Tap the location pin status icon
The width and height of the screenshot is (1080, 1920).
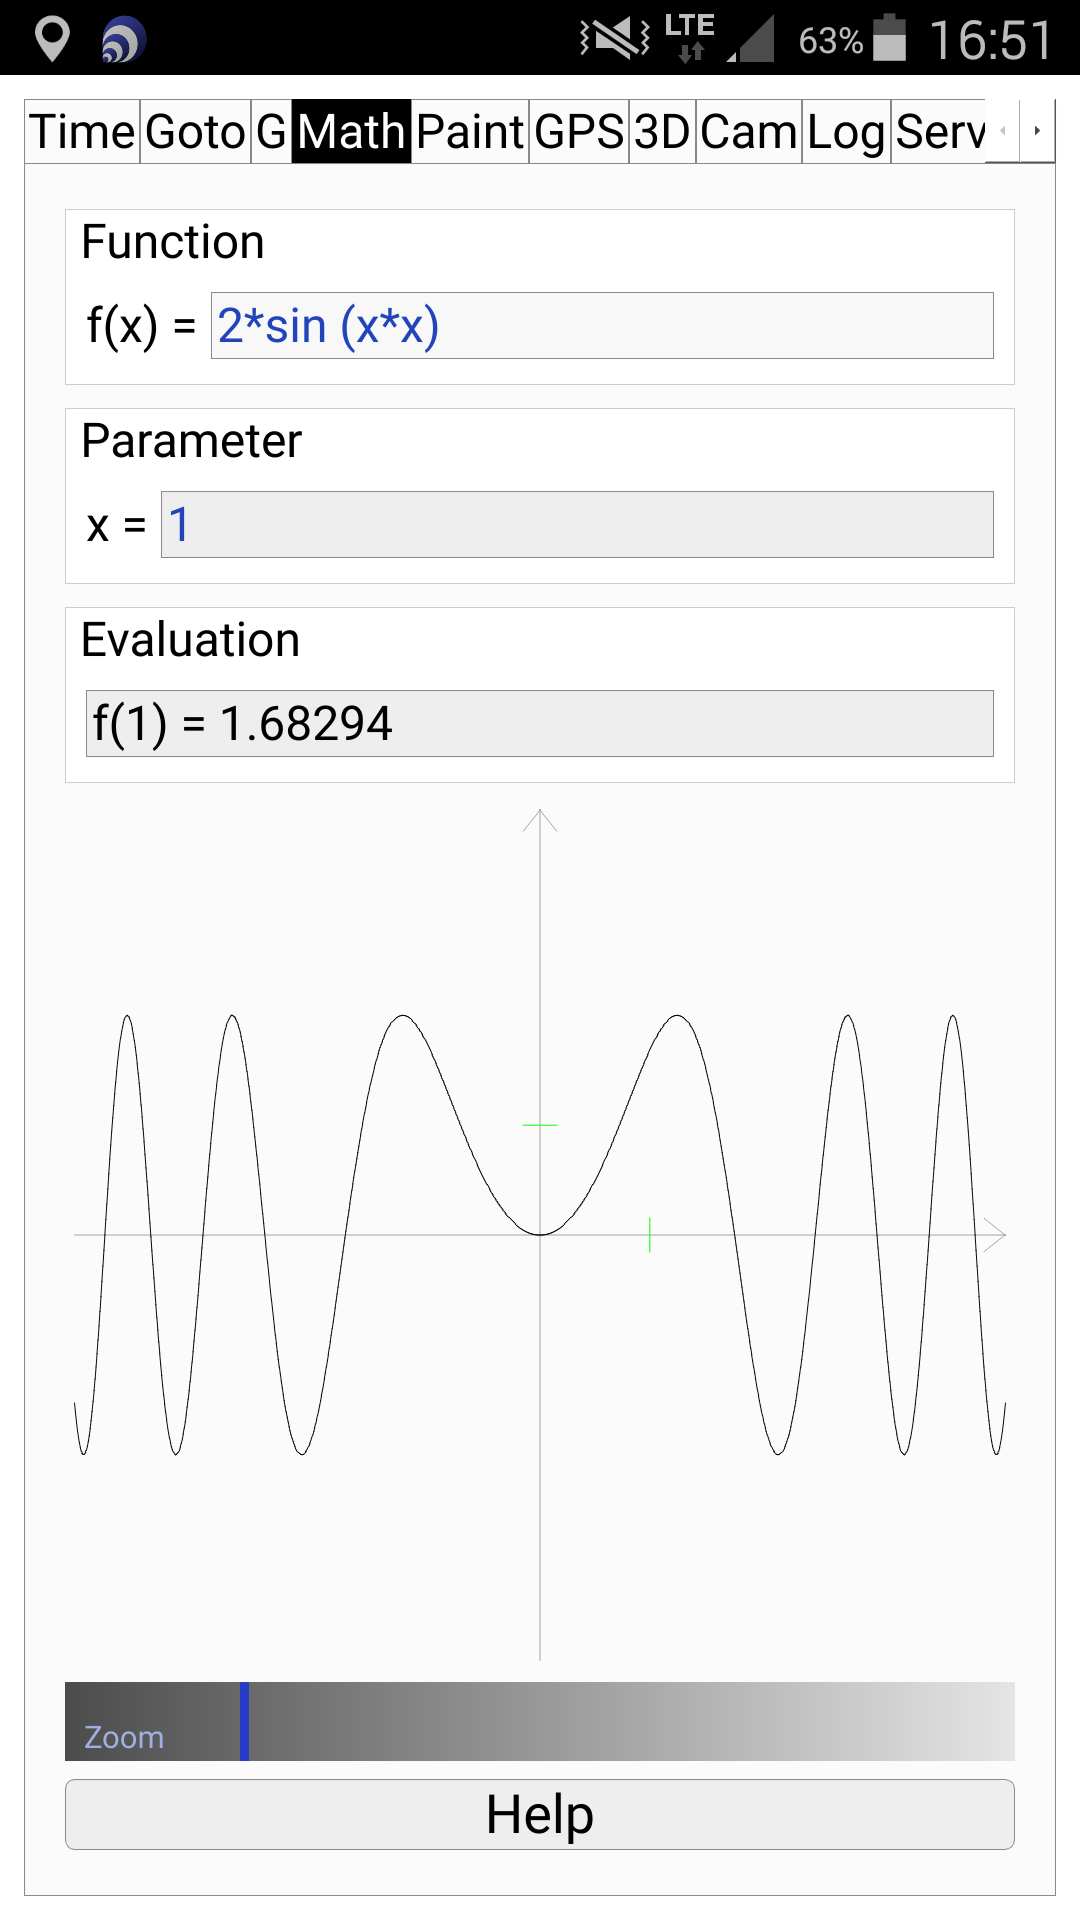[52, 39]
